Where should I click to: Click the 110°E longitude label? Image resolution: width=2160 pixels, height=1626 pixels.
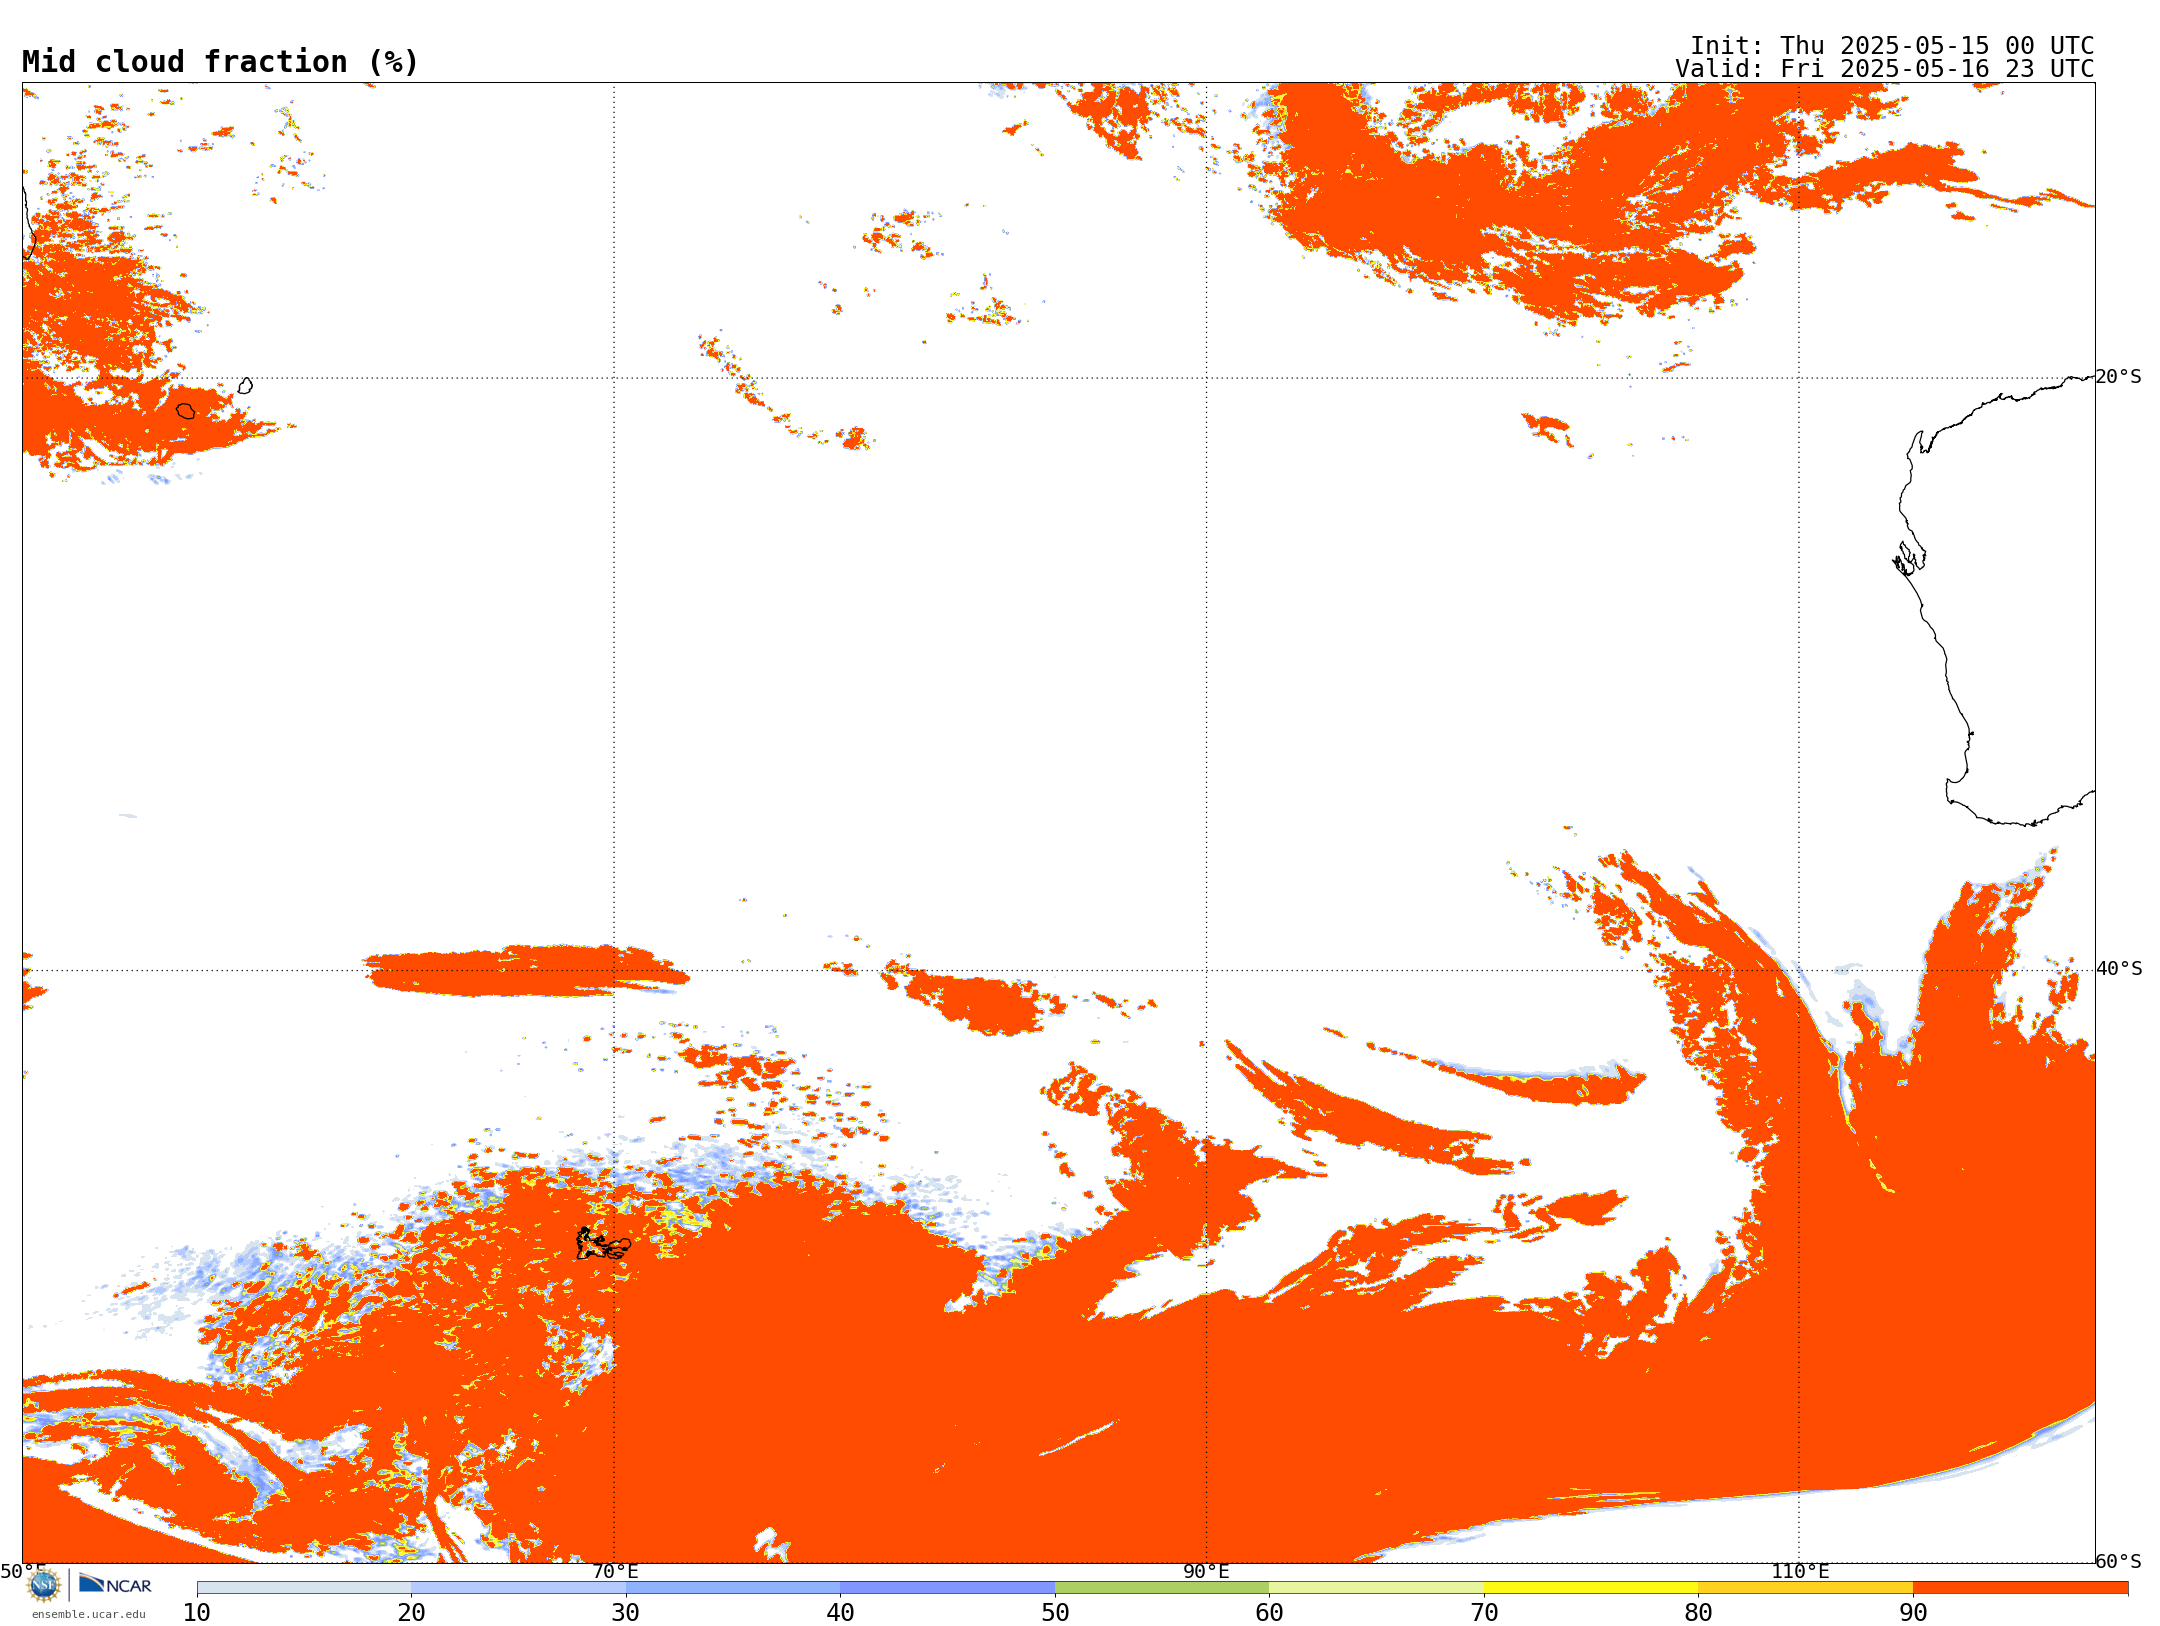point(1800,1572)
